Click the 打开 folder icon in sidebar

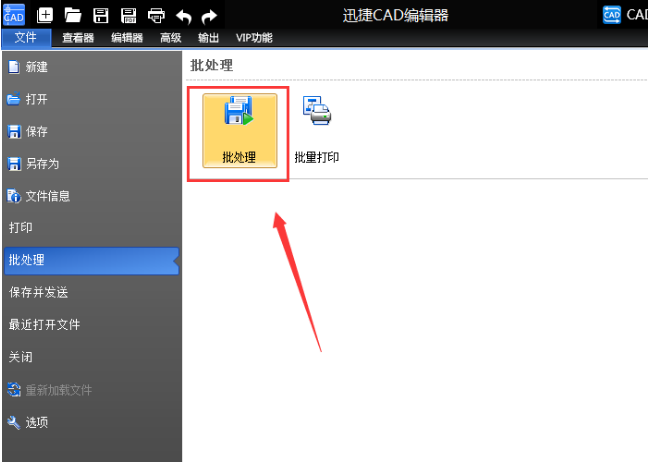point(13,98)
